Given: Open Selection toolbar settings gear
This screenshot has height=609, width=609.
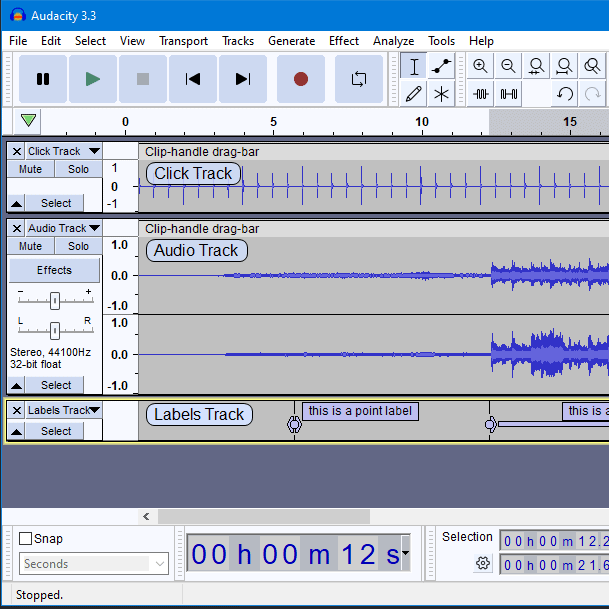Looking at the screenshot, I should (x=483, y=563).
